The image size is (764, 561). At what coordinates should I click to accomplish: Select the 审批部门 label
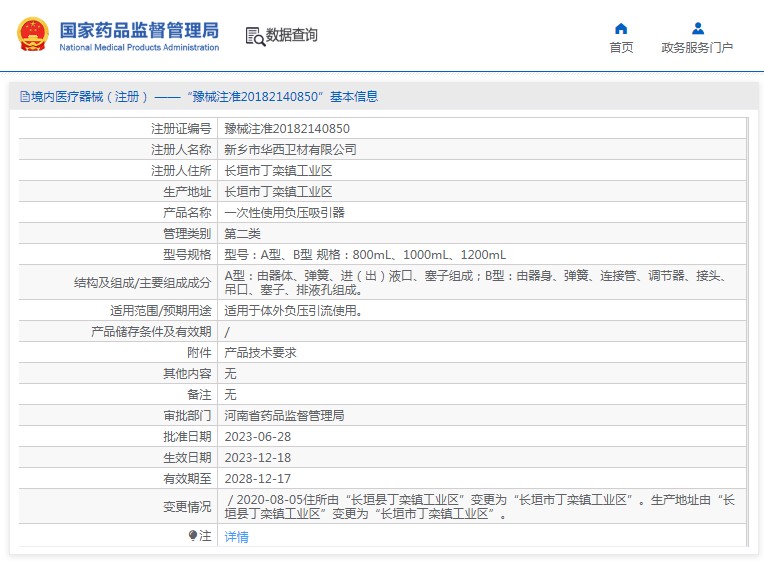tap(187, 415)
